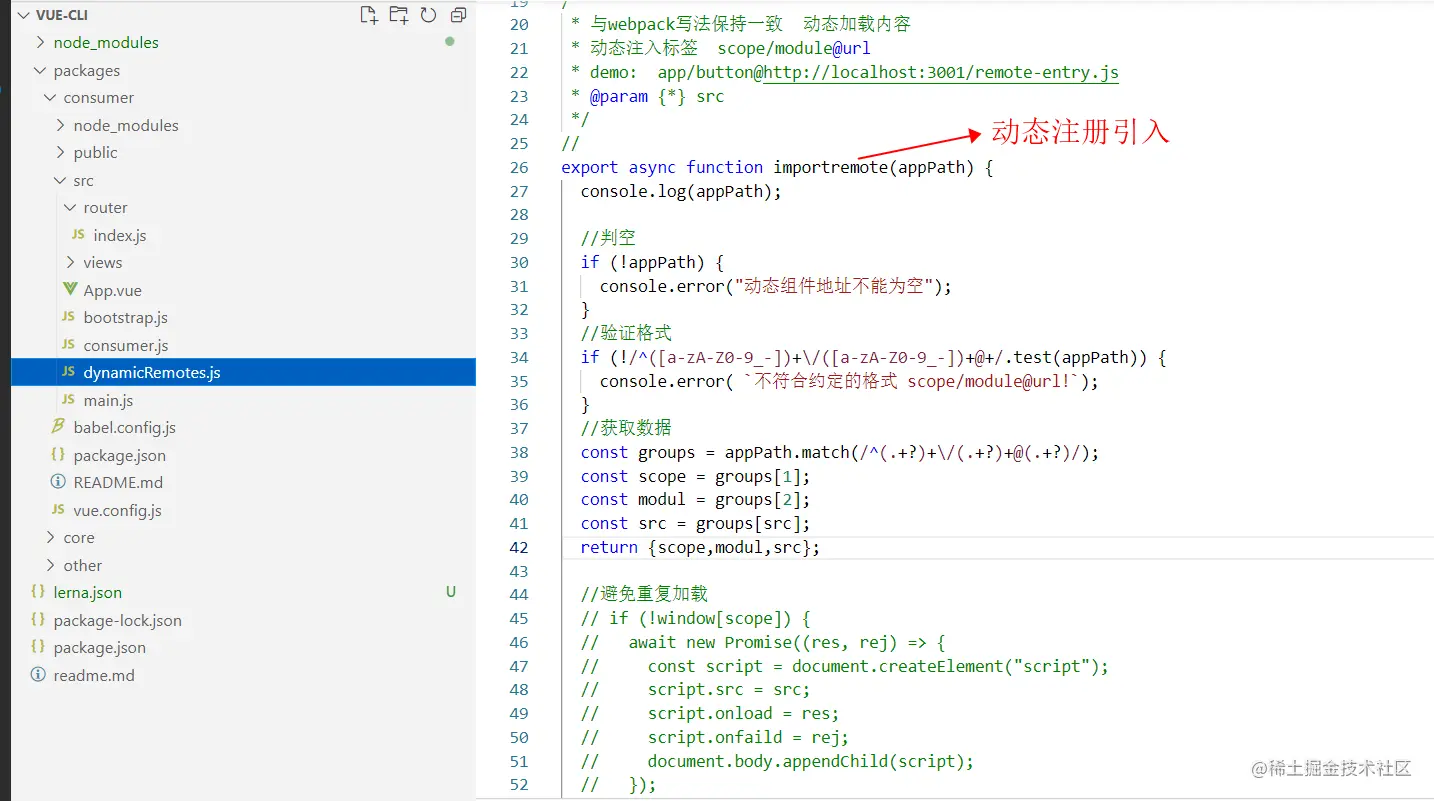
Task: Open consumer.js file
Action: [x=126, y=345]
